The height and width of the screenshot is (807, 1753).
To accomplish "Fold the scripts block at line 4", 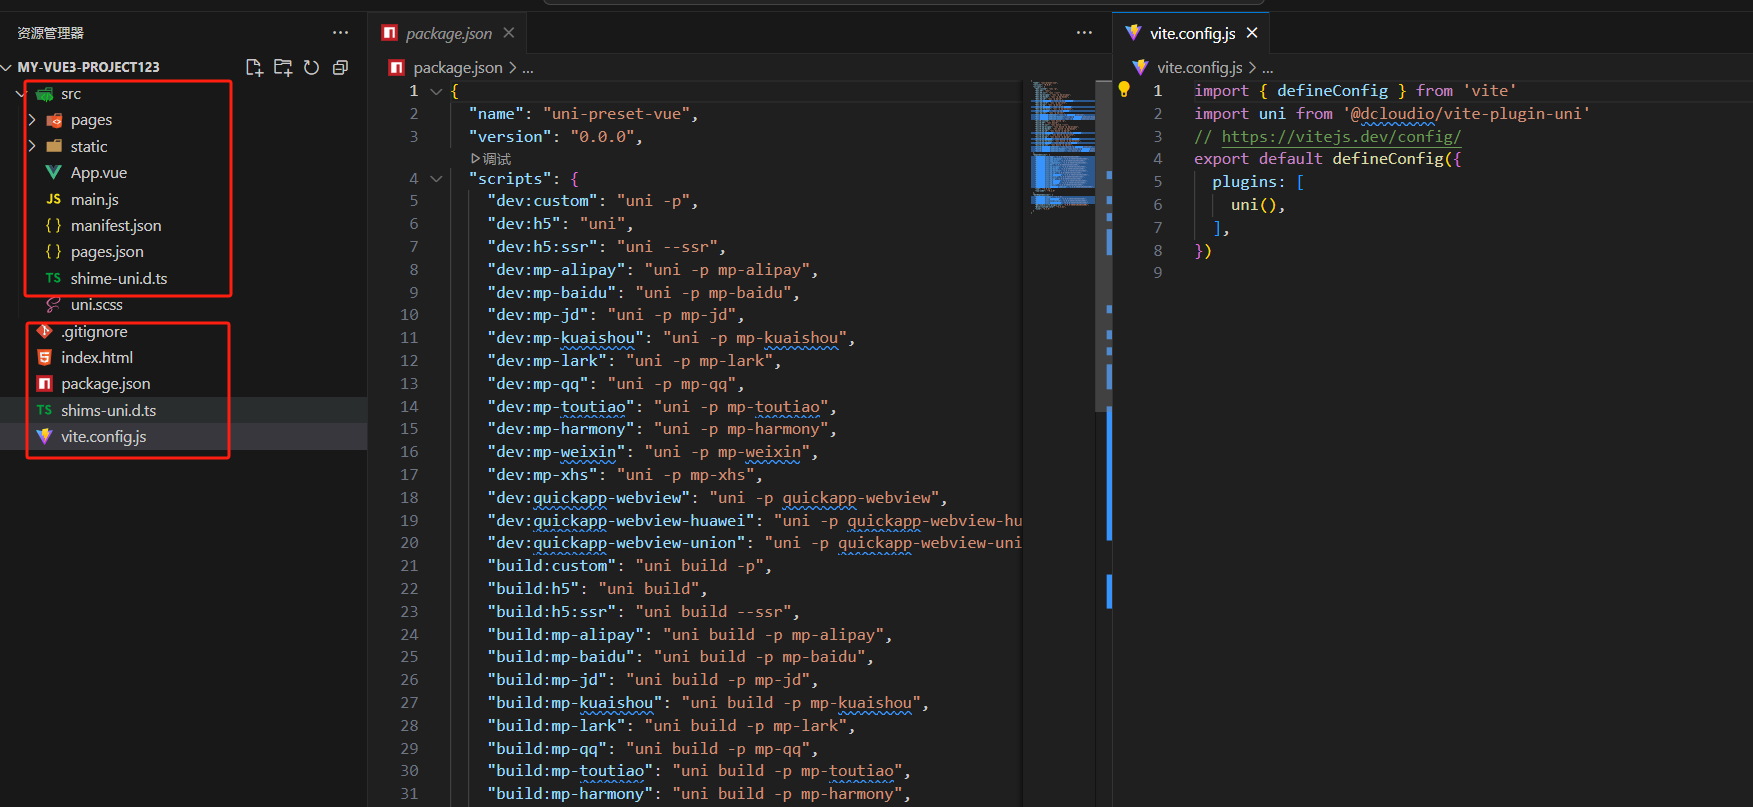I will pyautogui.click(x=436, y=179).
